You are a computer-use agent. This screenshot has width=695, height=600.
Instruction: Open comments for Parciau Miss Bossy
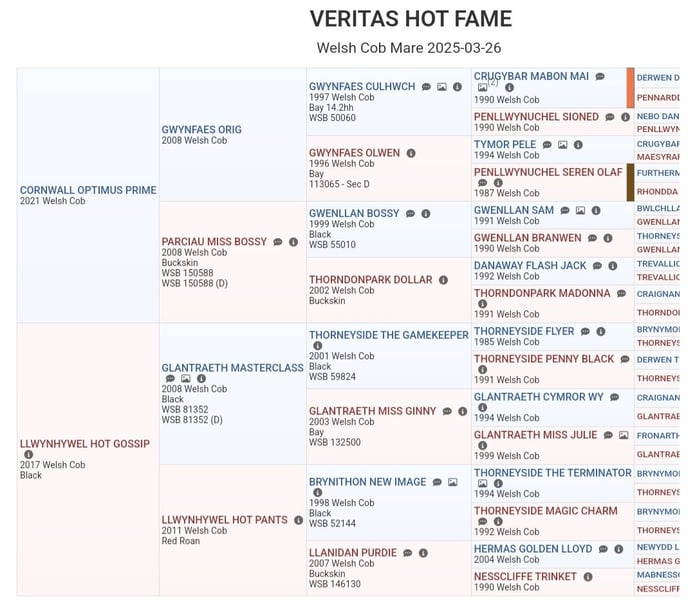click(x=278, y=242)
